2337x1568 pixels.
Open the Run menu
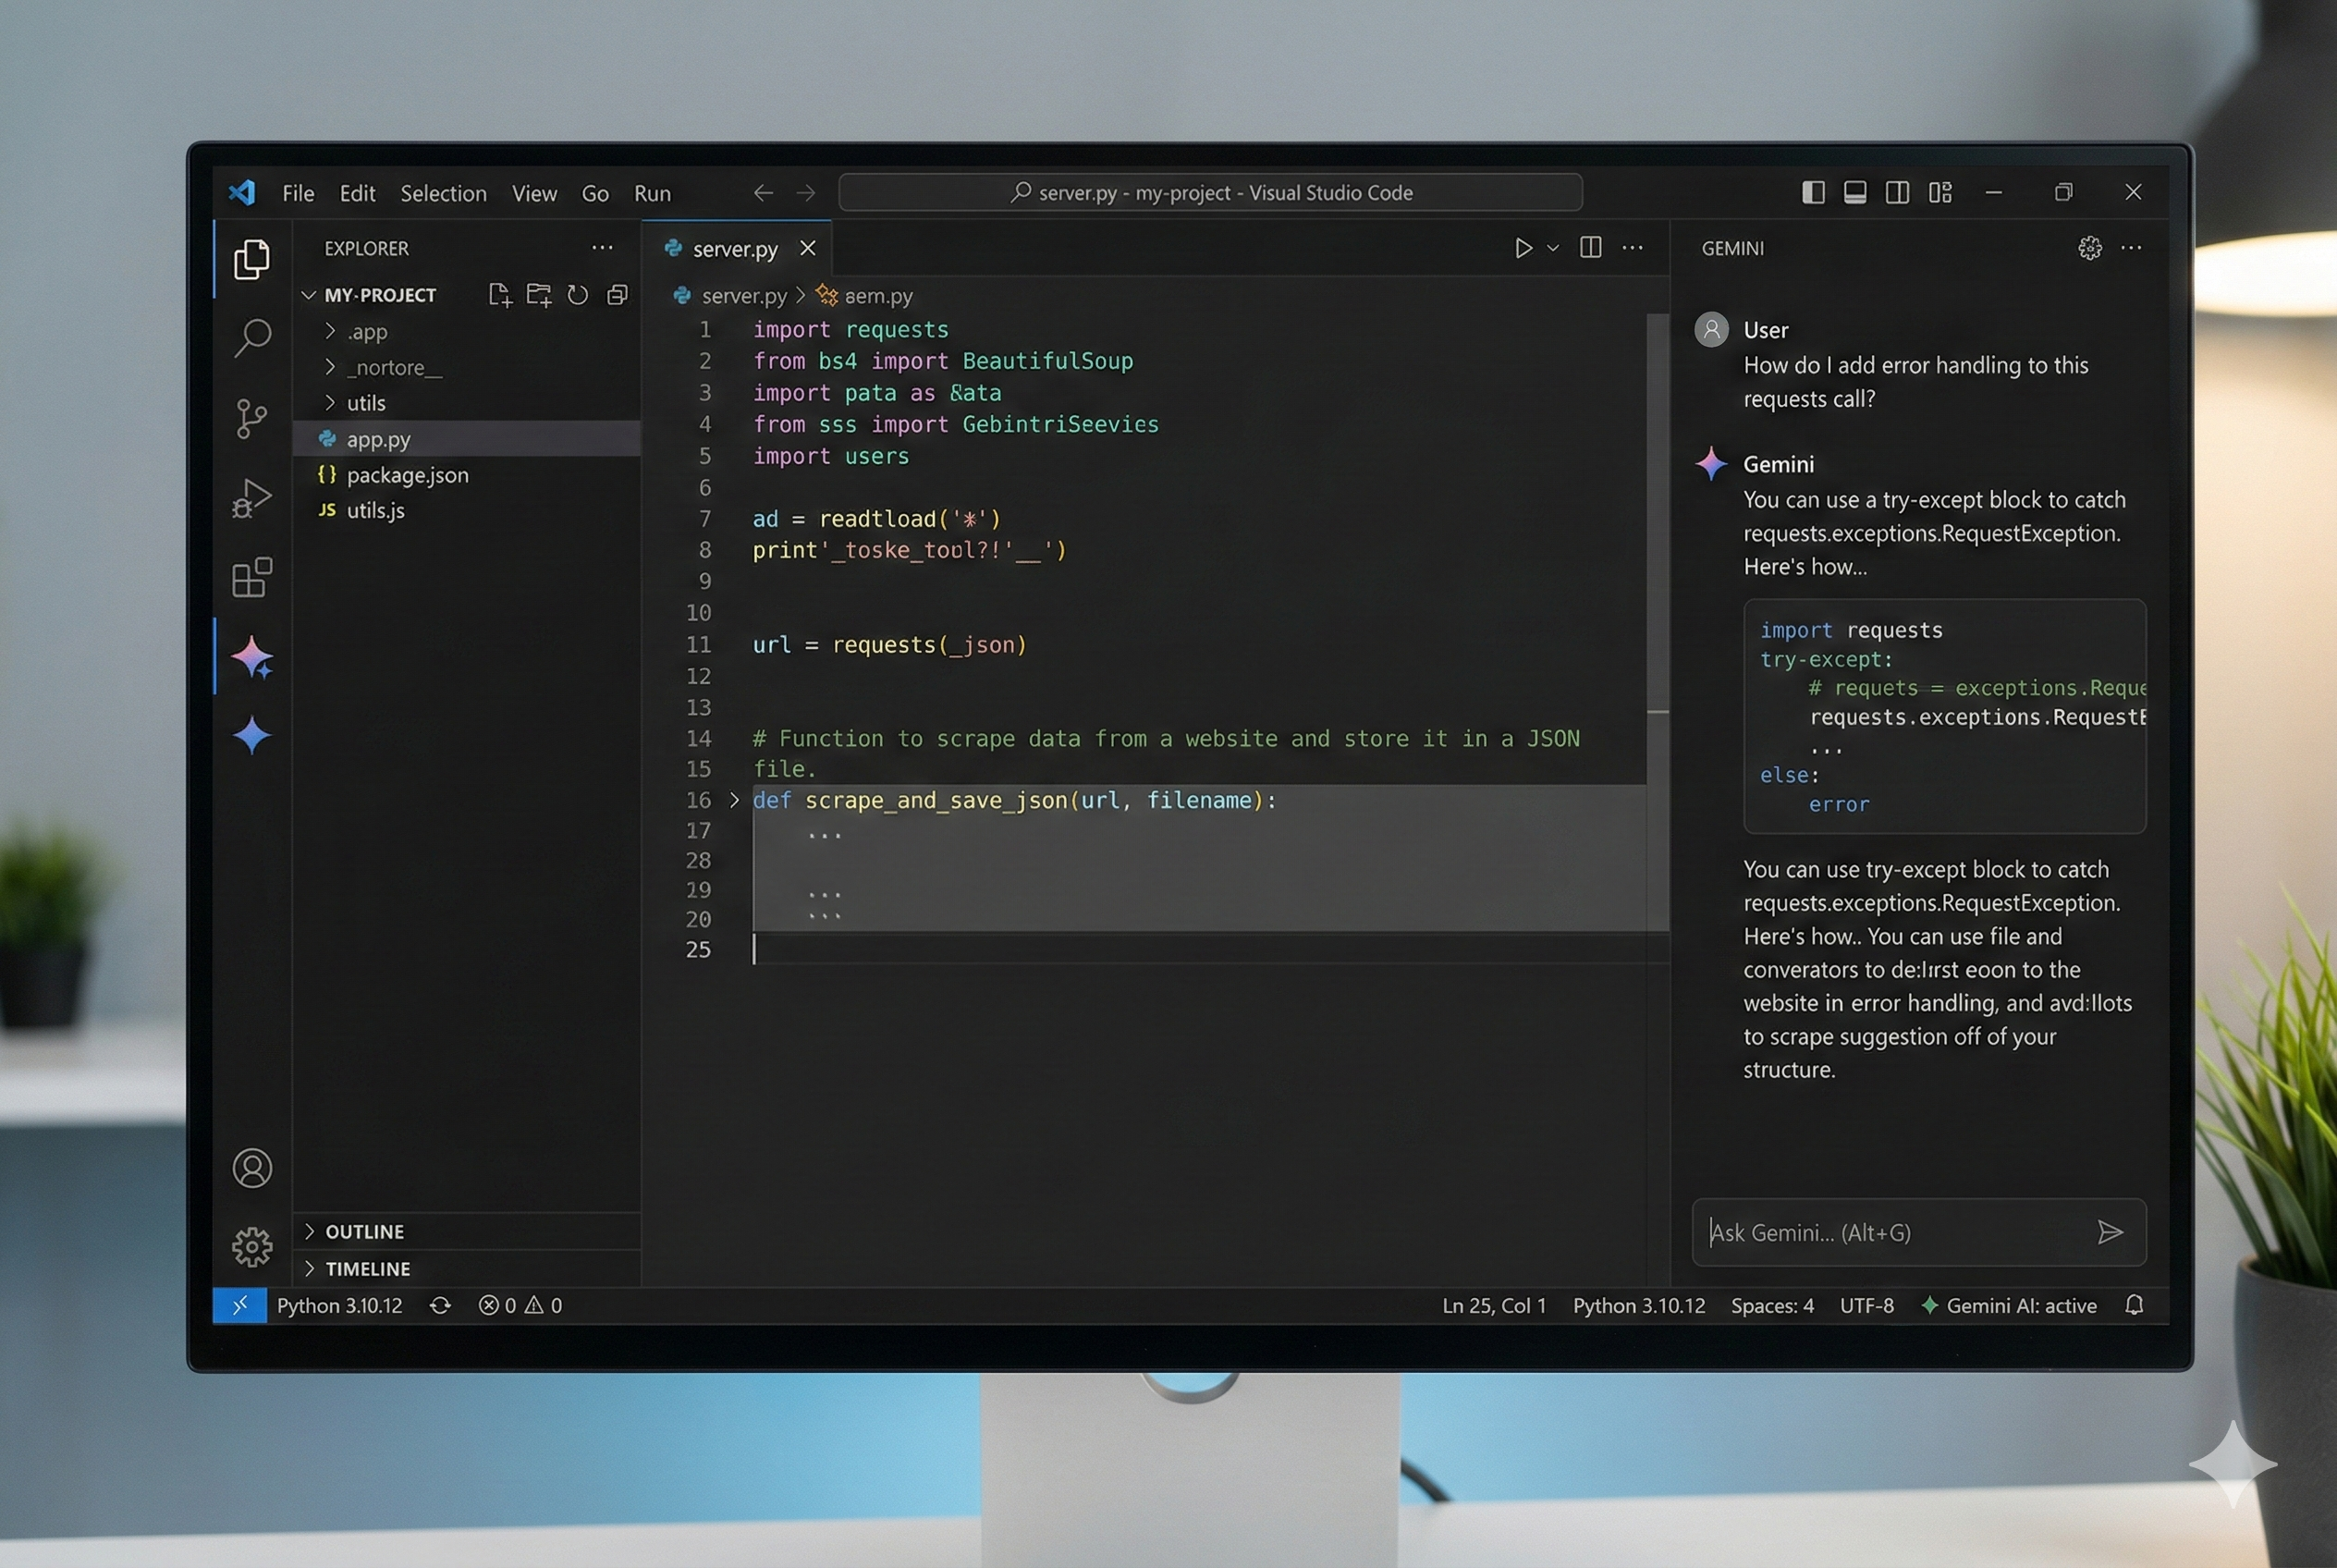click(651, 193)
